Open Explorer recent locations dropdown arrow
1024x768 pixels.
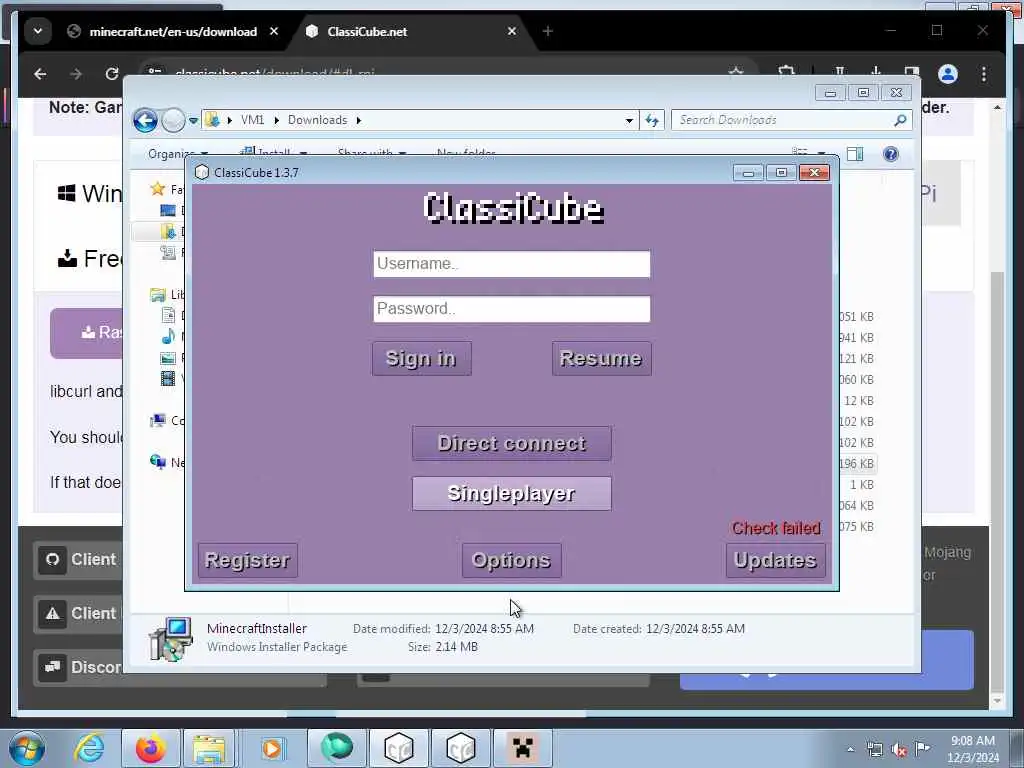click(x=193, y=121)
